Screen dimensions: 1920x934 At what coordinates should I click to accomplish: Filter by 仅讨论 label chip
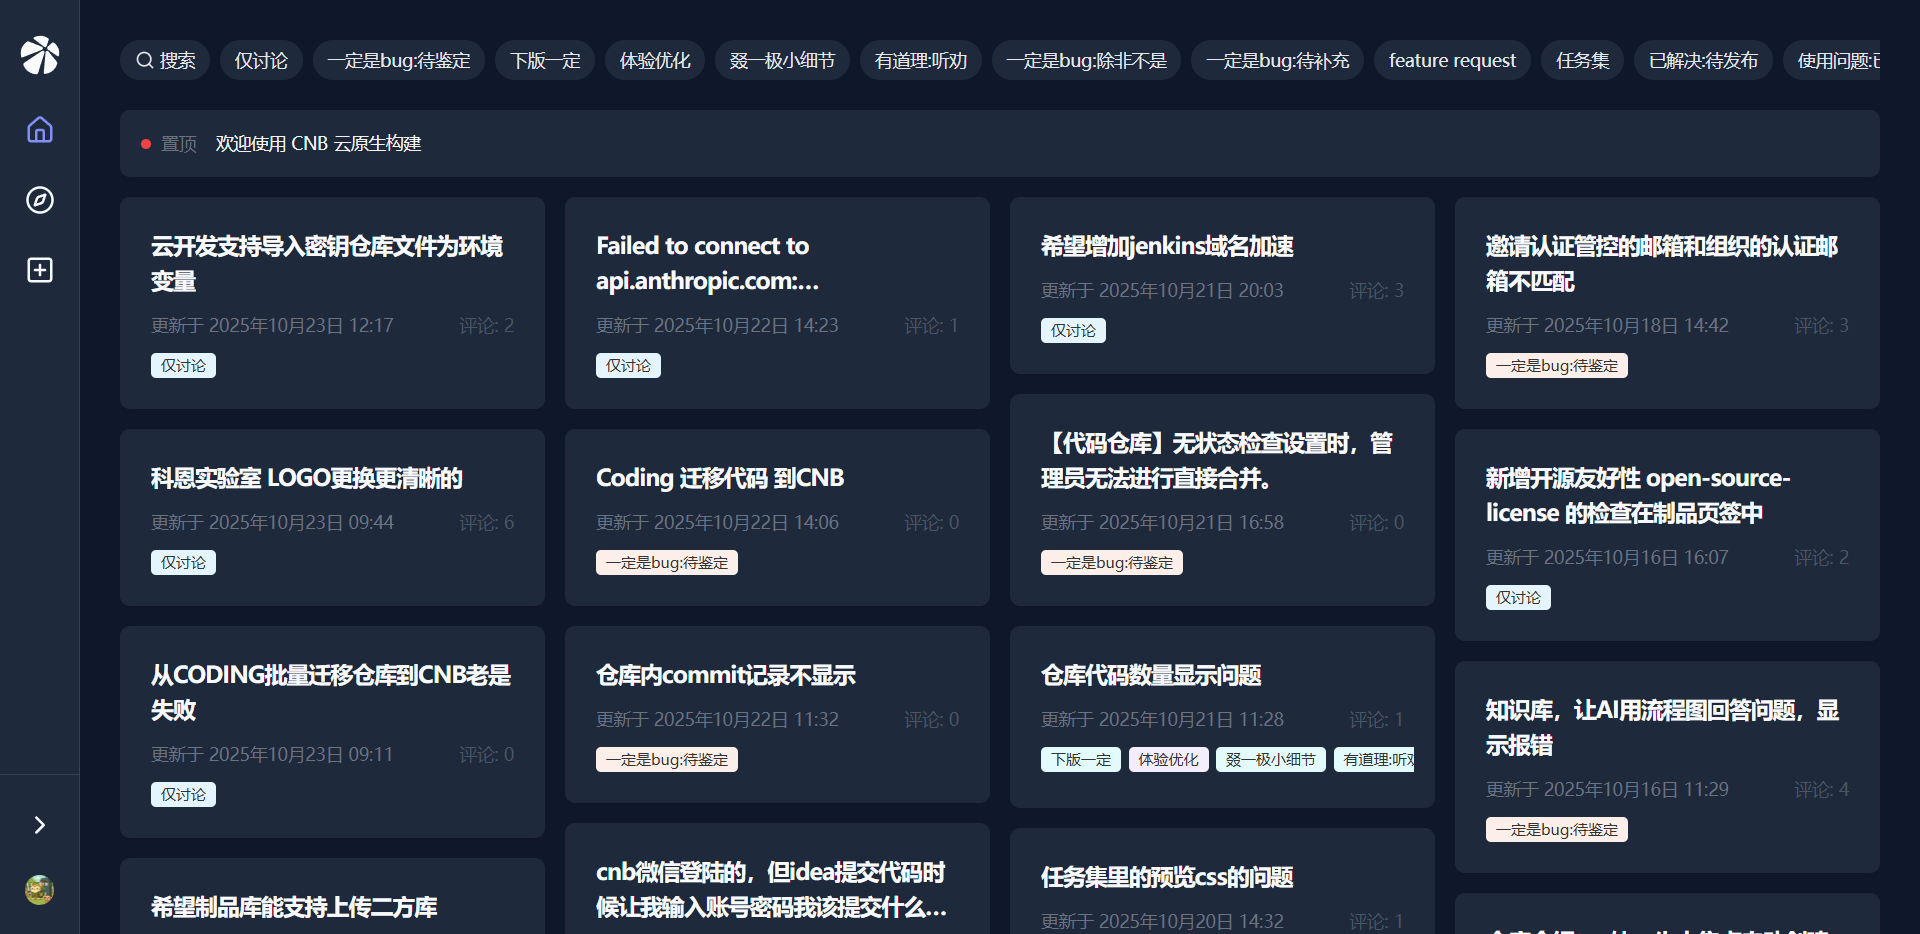pyautogui.click(x=261, y=60)
